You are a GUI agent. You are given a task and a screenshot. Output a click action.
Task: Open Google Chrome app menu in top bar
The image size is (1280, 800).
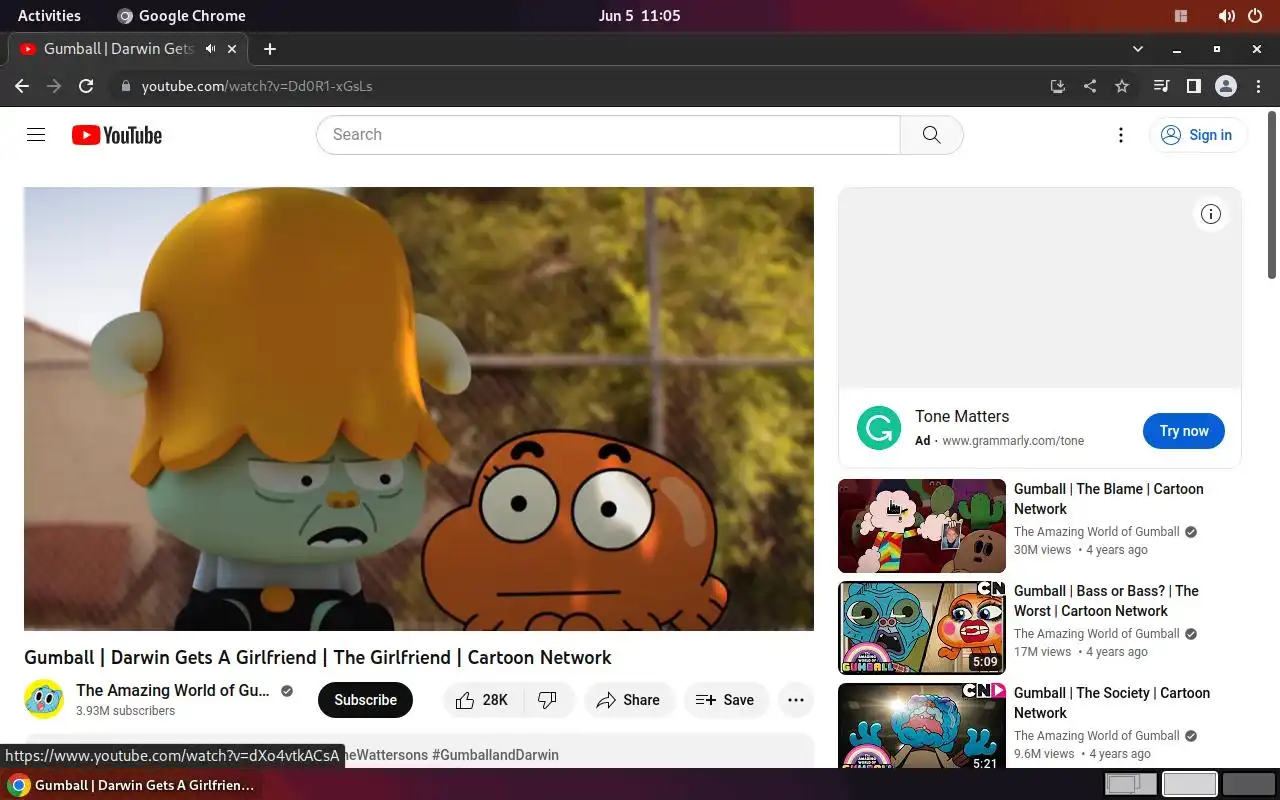pyautogui.click(x=181, y=16)
